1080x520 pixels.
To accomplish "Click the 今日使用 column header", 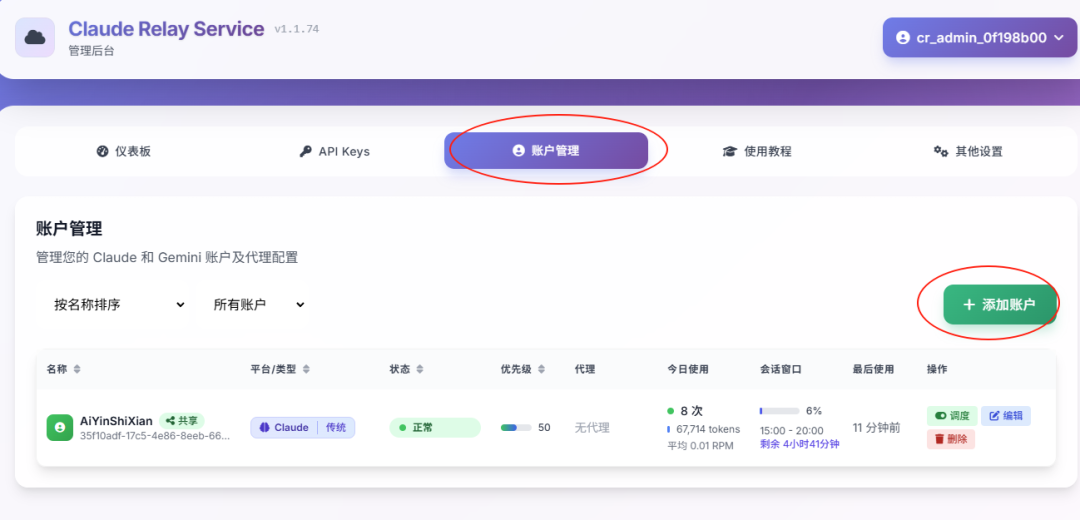I will [687, 369].
